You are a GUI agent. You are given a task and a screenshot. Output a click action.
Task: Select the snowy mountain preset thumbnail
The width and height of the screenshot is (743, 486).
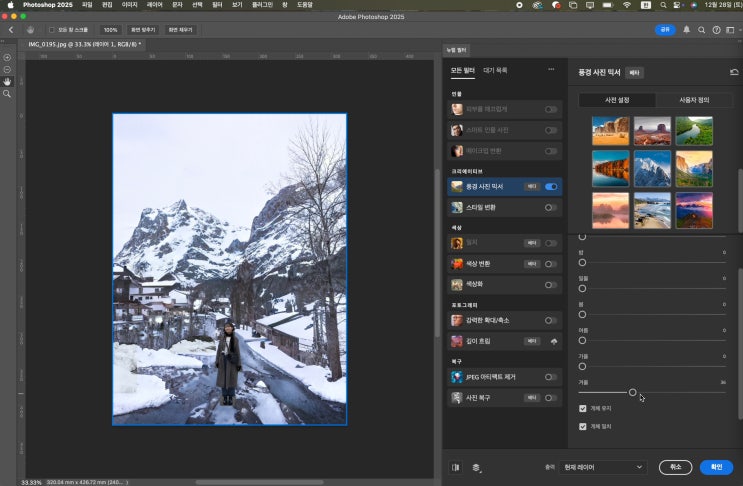pos(652,169)
